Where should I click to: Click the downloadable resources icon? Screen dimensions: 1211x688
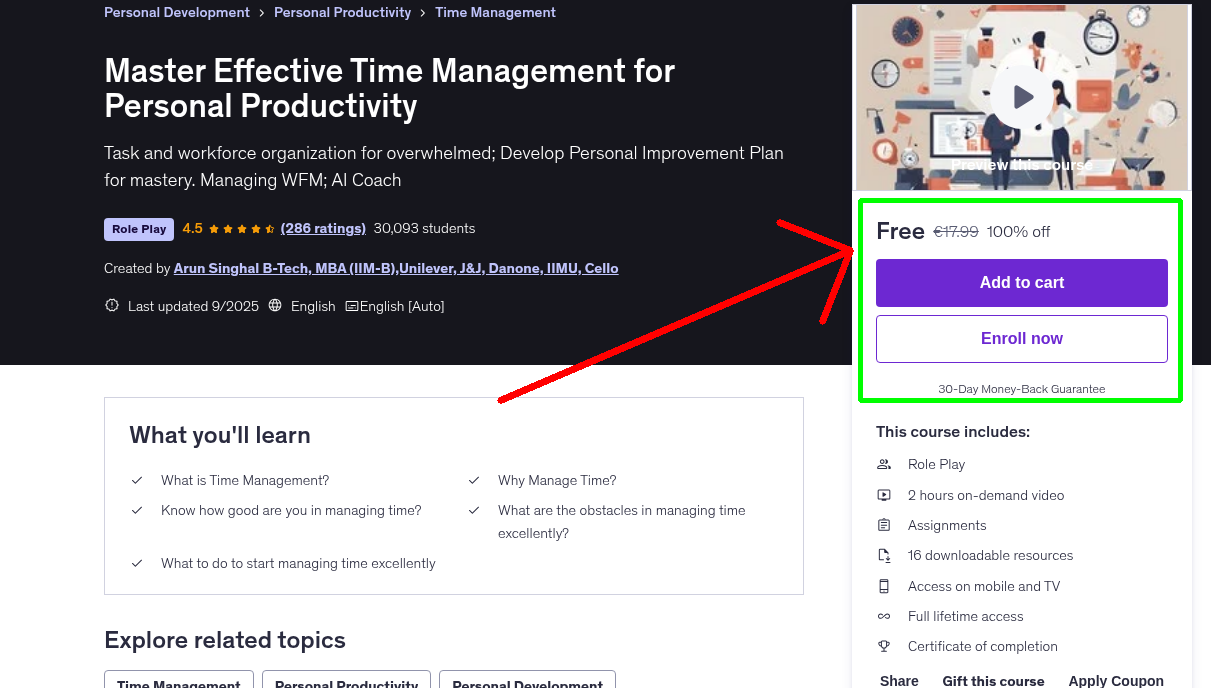(x=884, y=555)
